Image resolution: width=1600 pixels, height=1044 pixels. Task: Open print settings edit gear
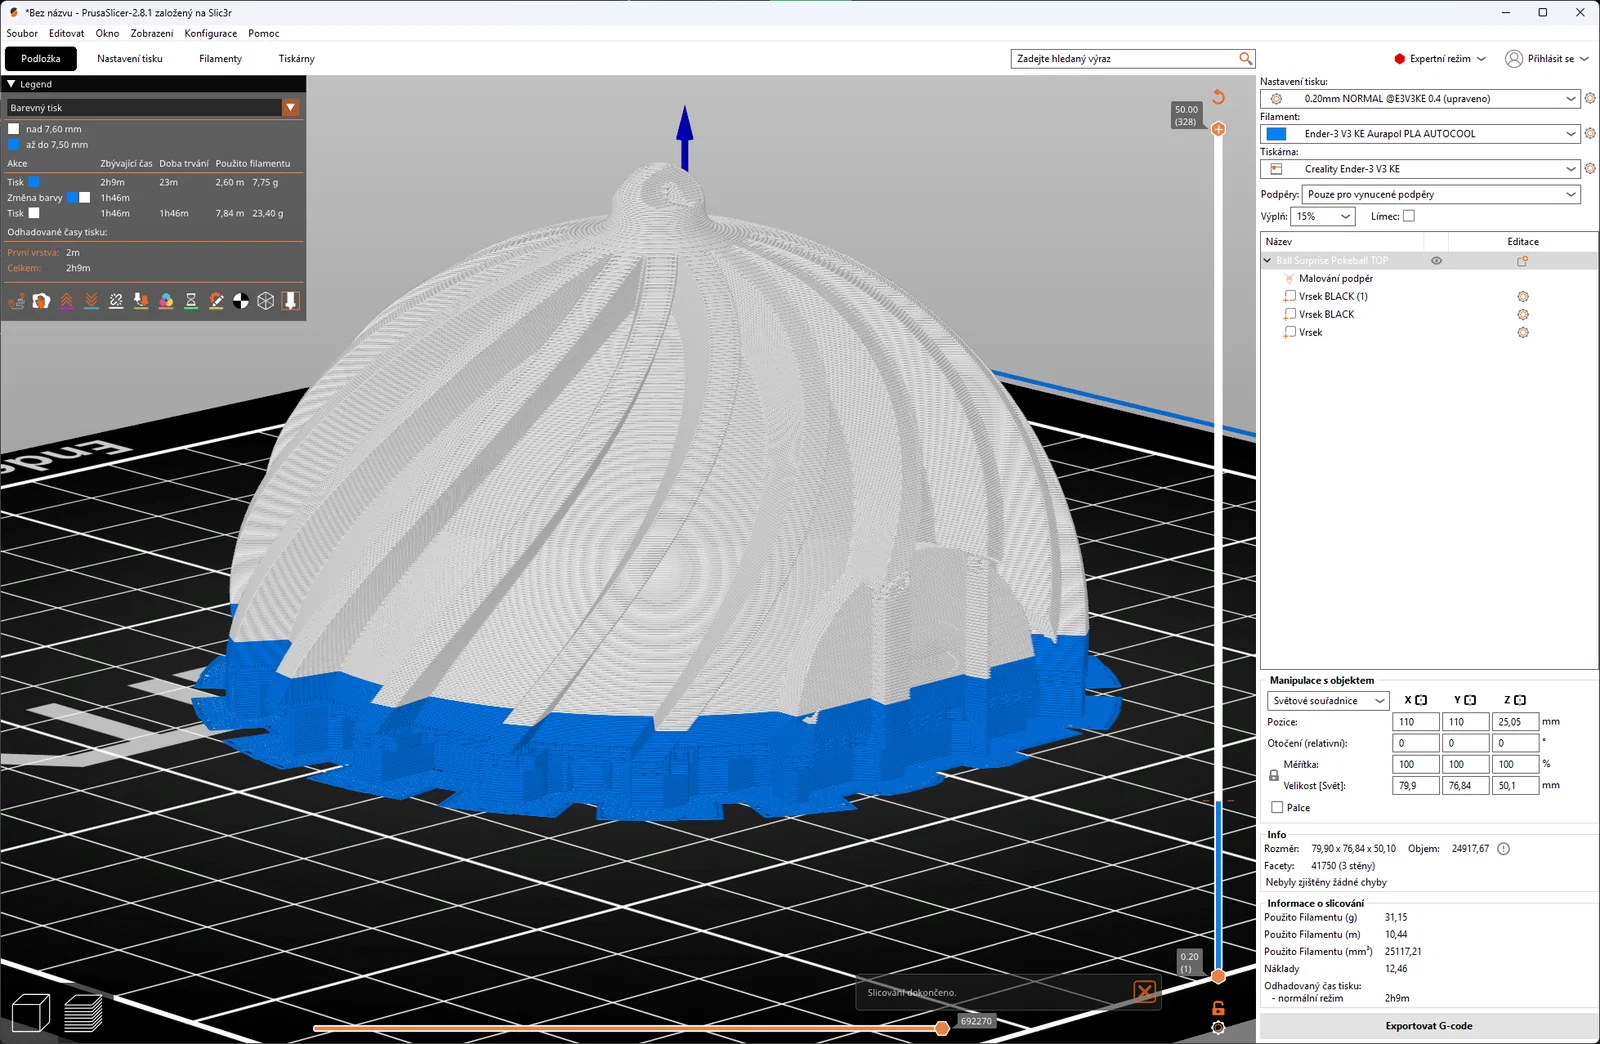(1590, 98)
